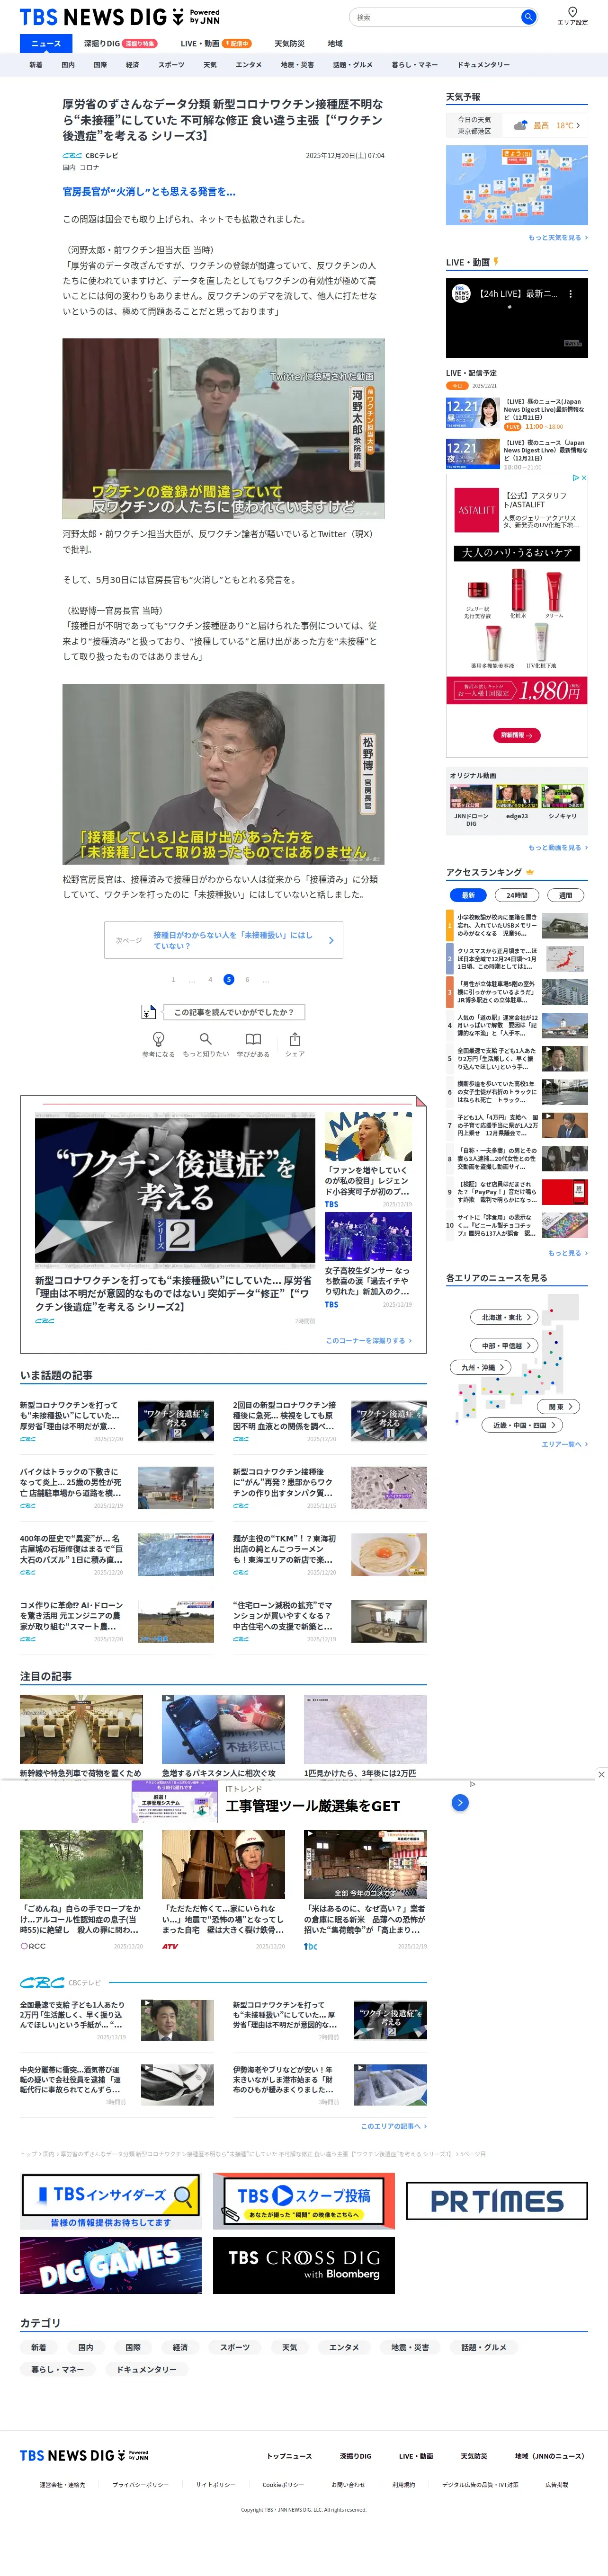The image size is (608, 2576).
Task: Click 詳細情報 button in ASTALIFT ad
Action: pyautogui.click(x=517, y=735)
